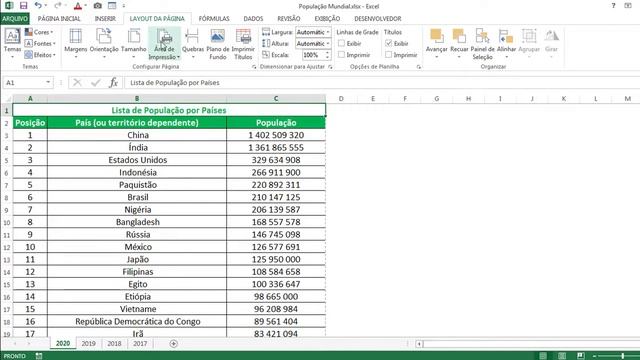The width and height of the screenshot is (640, 360).
Task: Switch to the FÓRMULAS tab
Action: pos(214,18)
